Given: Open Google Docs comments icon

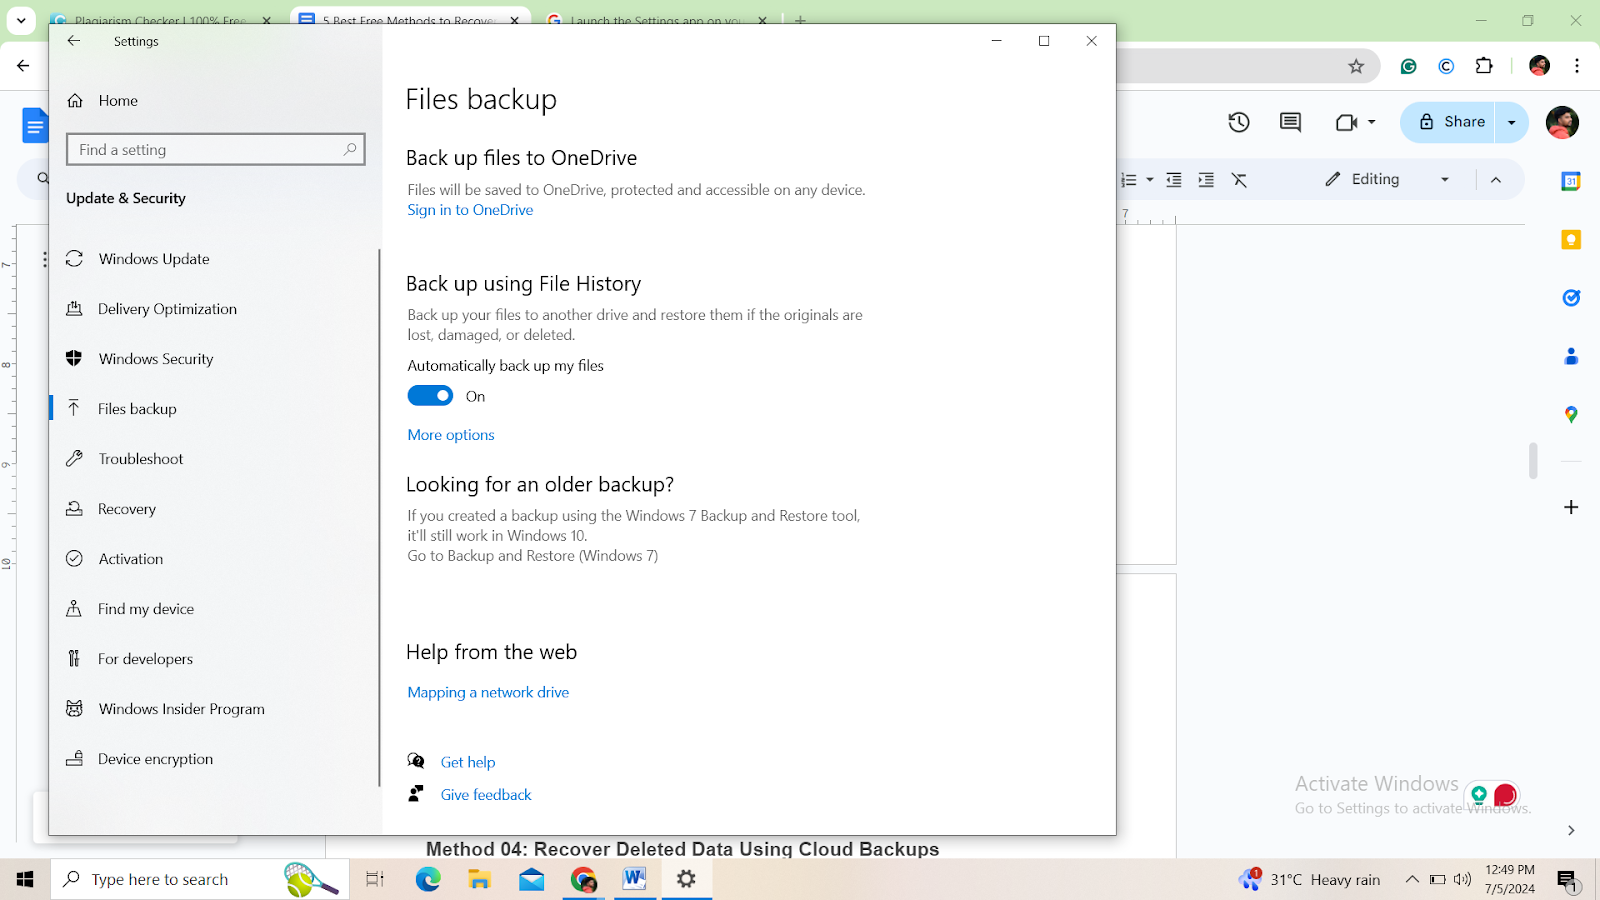Looking at the screenshot, I should pos(1291,122).
